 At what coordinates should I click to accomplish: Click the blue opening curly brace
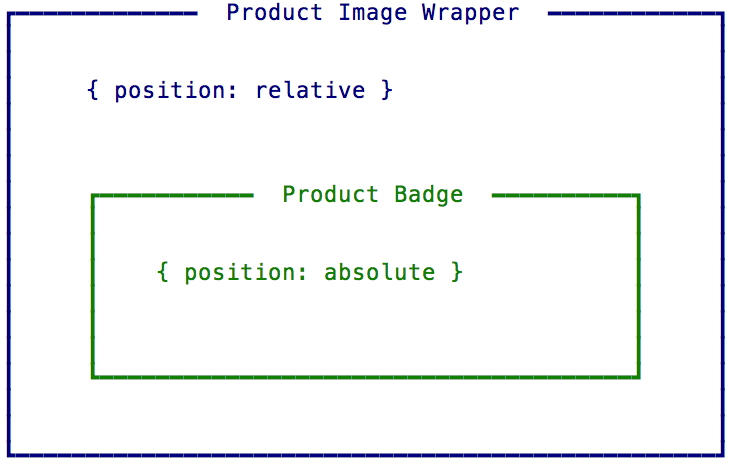93,90
